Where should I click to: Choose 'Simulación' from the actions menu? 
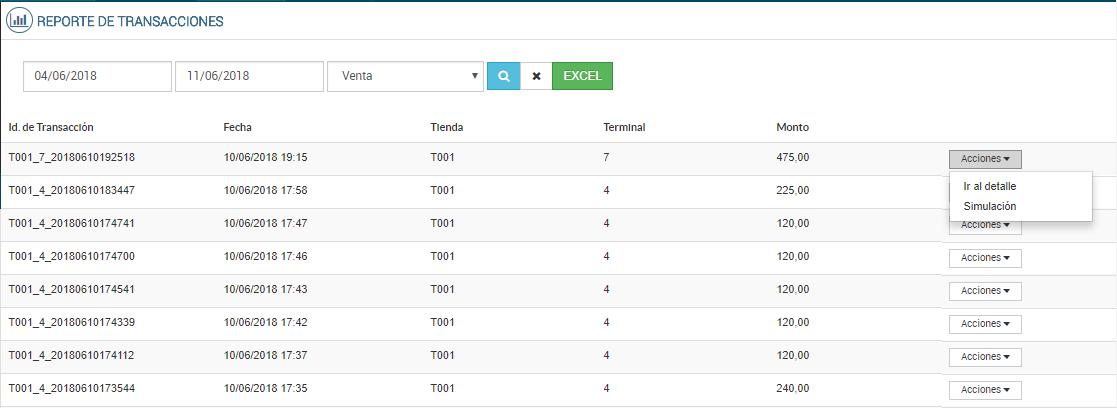(990, 206)
